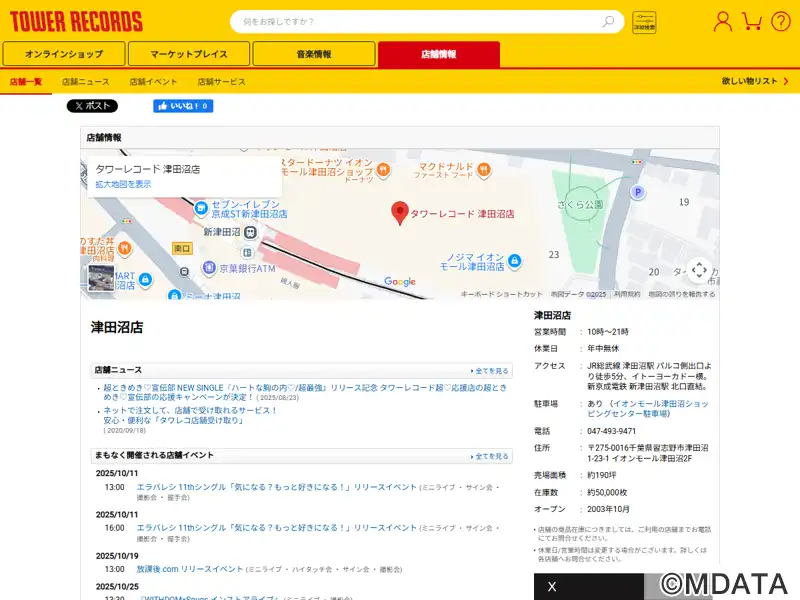The width and height of the screenshot is (800, 600).
Task: Click 全てを見る in 店舗ニュース section
Action: [490, 371]
